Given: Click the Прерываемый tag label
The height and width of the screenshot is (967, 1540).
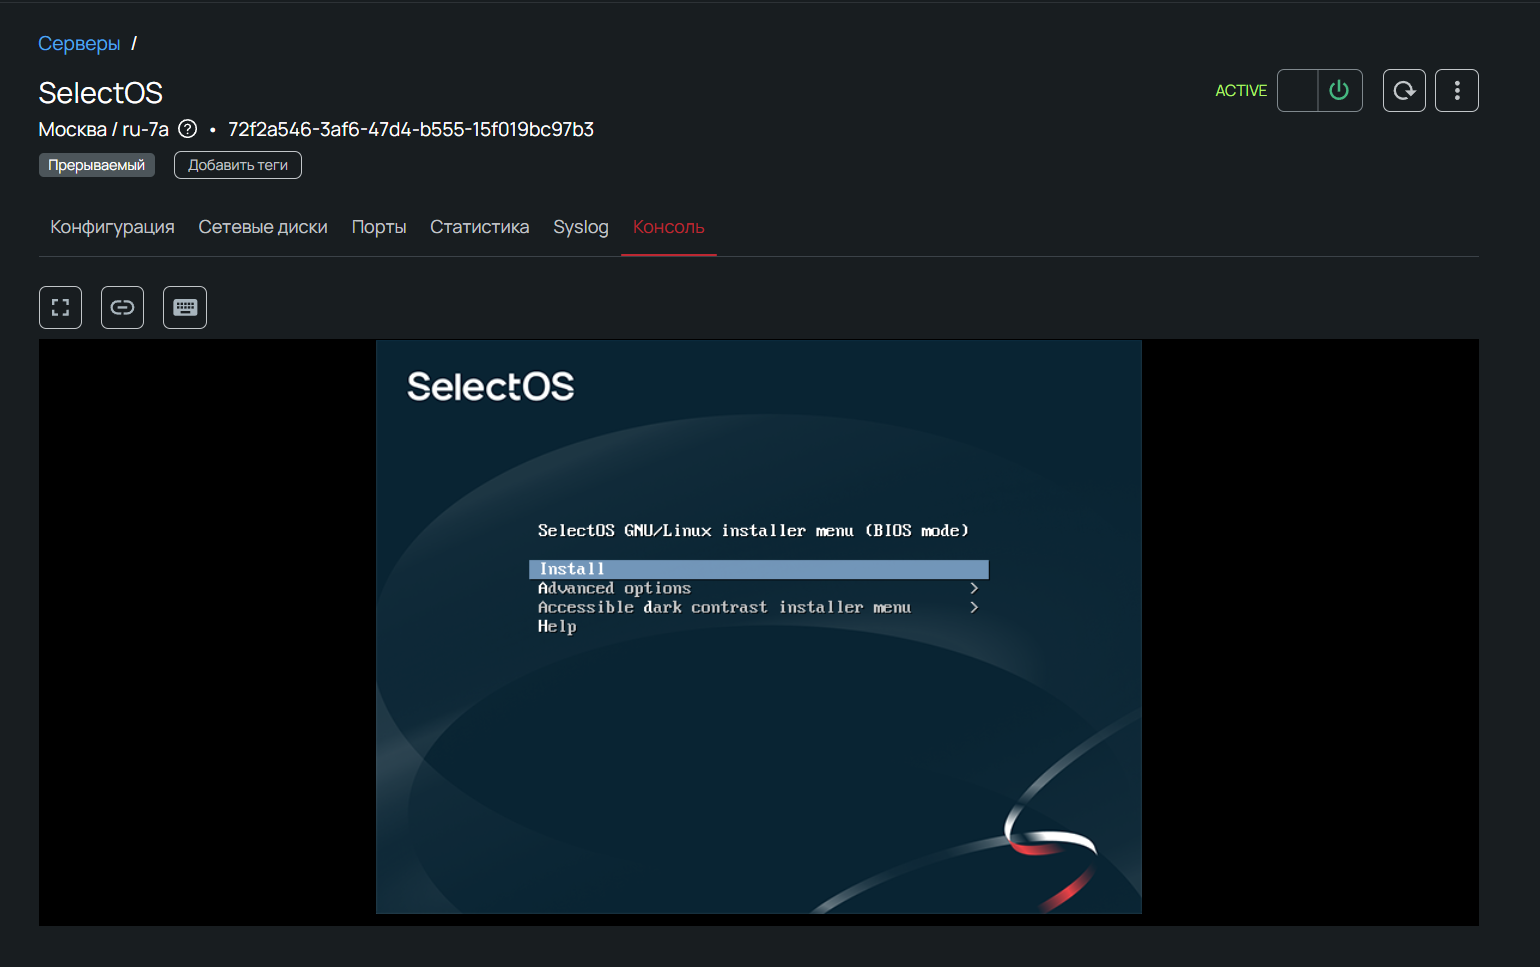Looking at the screenshot, I should [97, 165].
